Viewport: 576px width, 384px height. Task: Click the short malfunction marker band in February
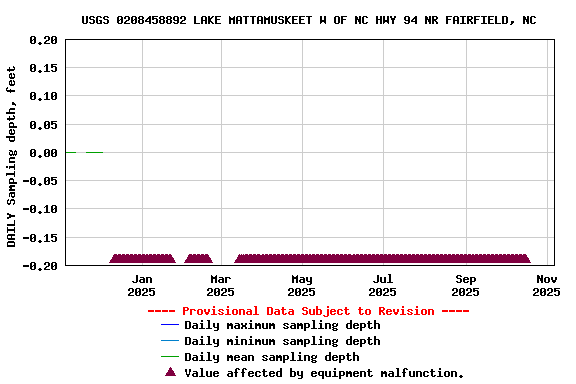(198, 259)
